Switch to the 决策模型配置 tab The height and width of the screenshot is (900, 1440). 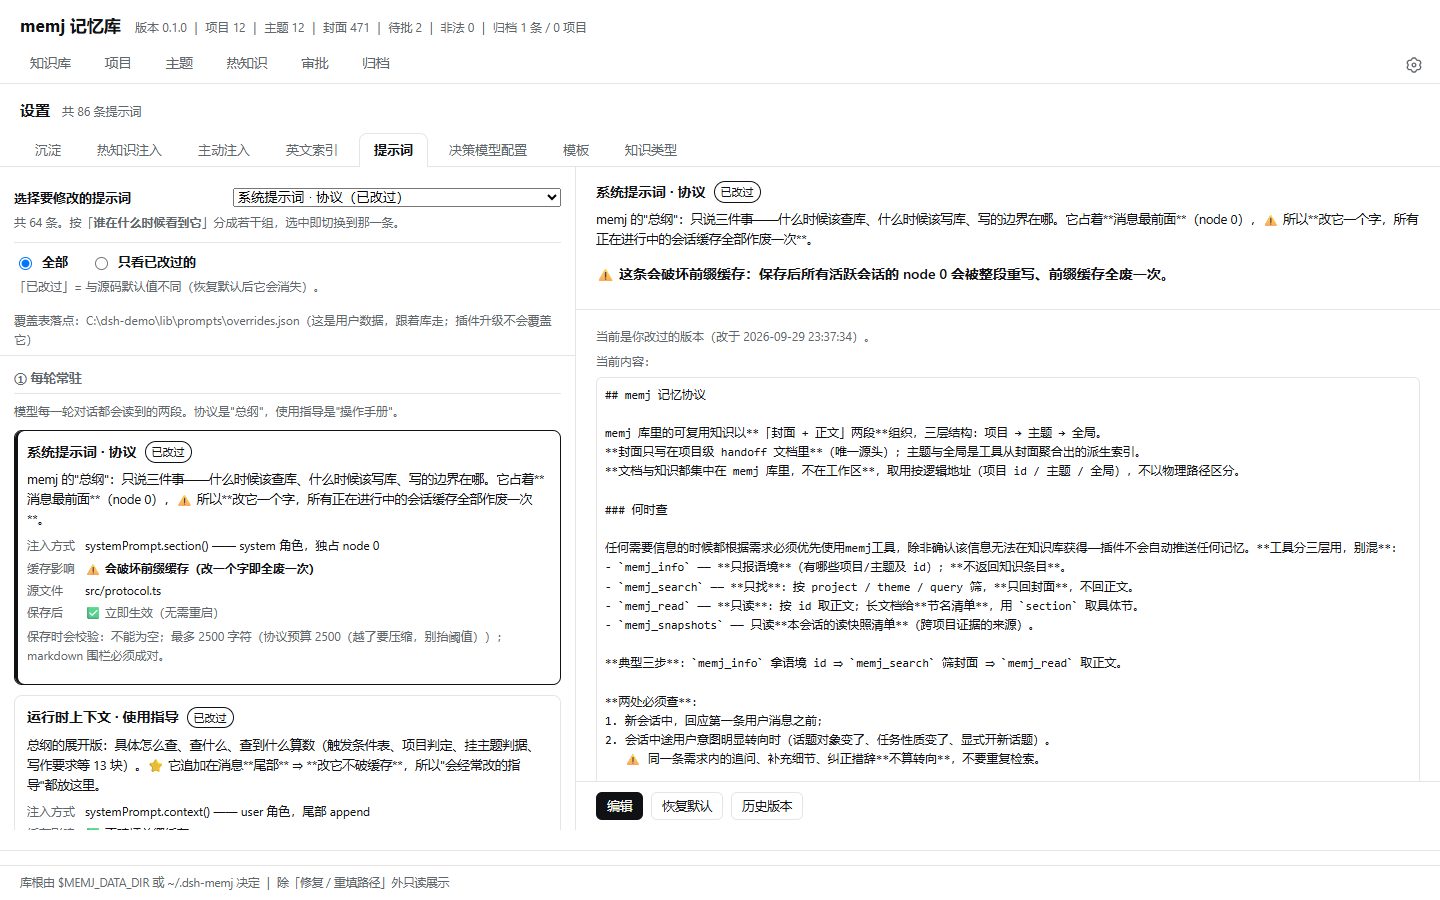(488, 150)
